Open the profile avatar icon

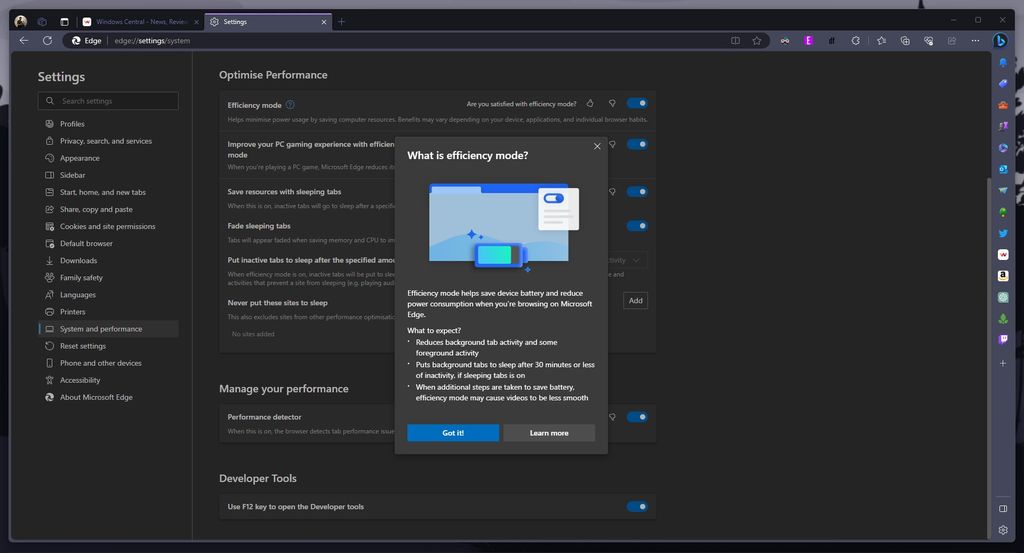pos(21,22)
